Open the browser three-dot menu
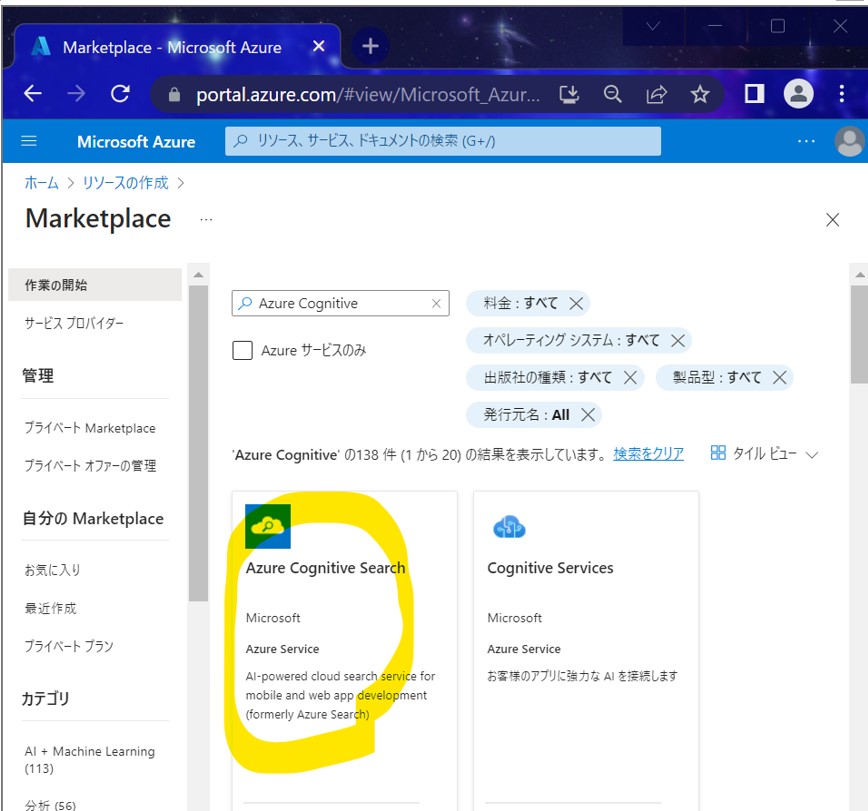Screen dimensions: 868x811 pyautogui.click(x=841, y=94)
